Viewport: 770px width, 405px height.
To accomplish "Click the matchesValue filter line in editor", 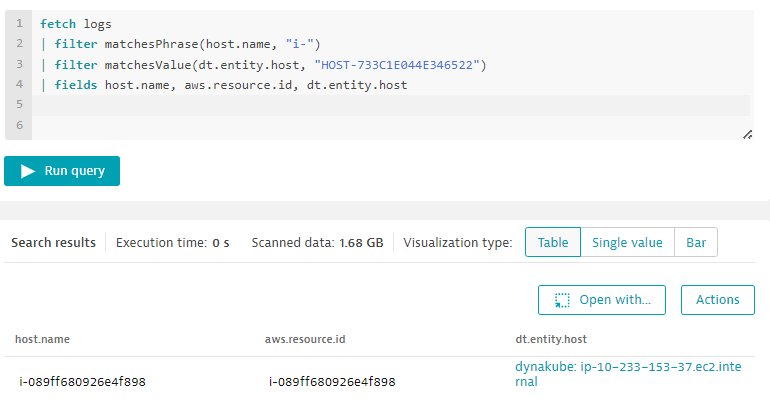I will click(x=260, y=65).
